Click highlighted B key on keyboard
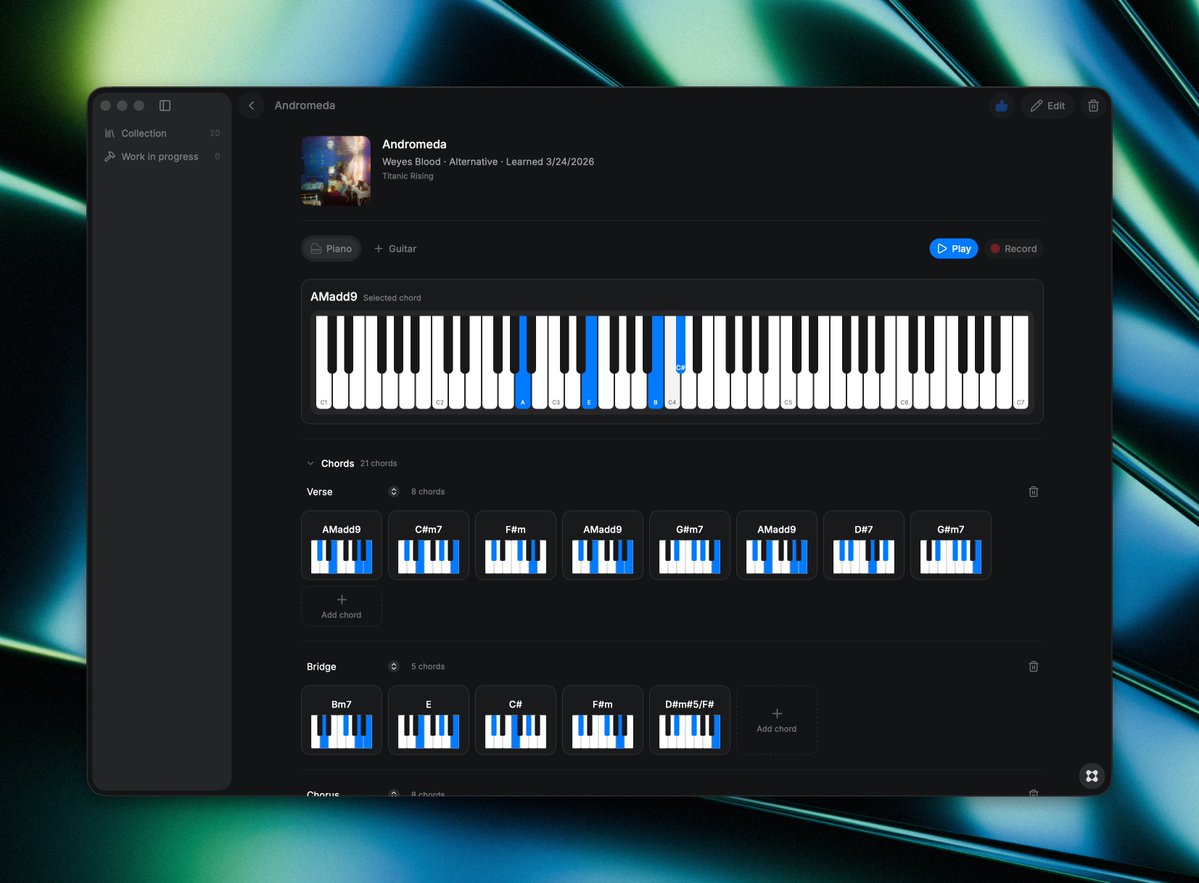Image resolution: width=1199 pixels, height=883 pixels. (655, 390)
